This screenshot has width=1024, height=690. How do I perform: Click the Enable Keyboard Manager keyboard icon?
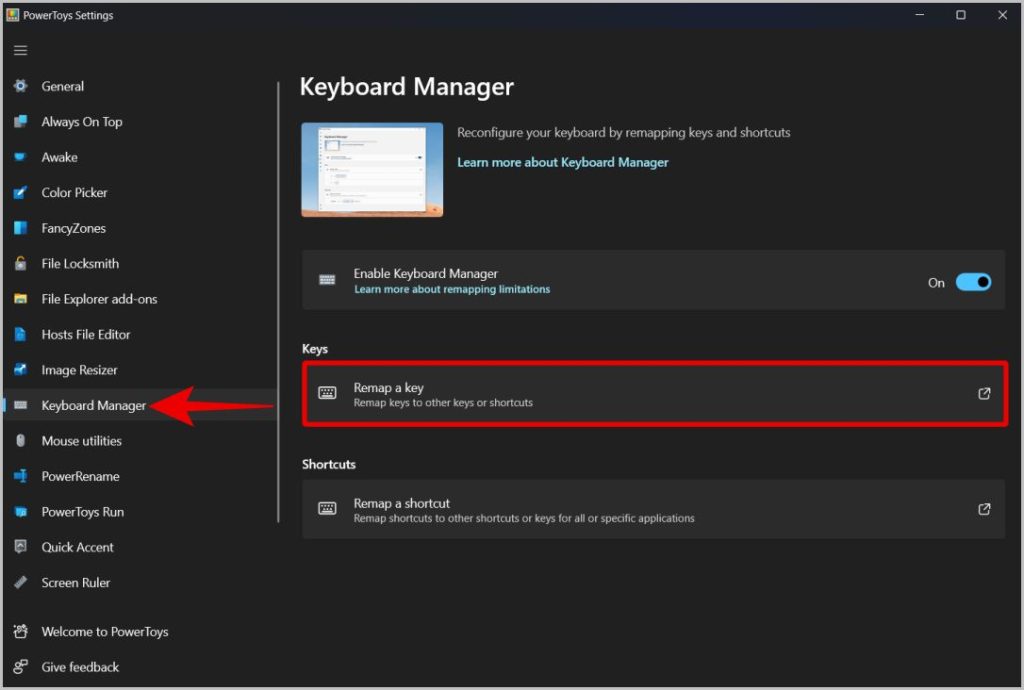point(327,280)
